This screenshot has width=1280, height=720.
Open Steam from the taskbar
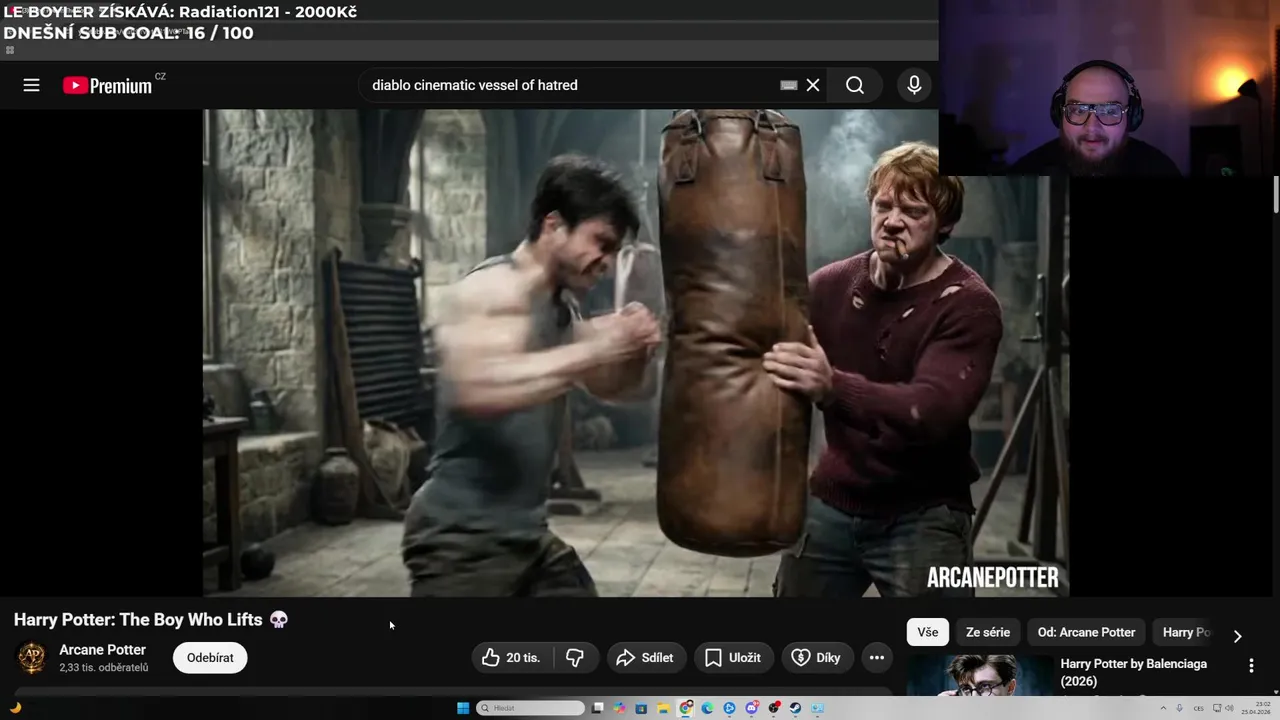[795, 708]
